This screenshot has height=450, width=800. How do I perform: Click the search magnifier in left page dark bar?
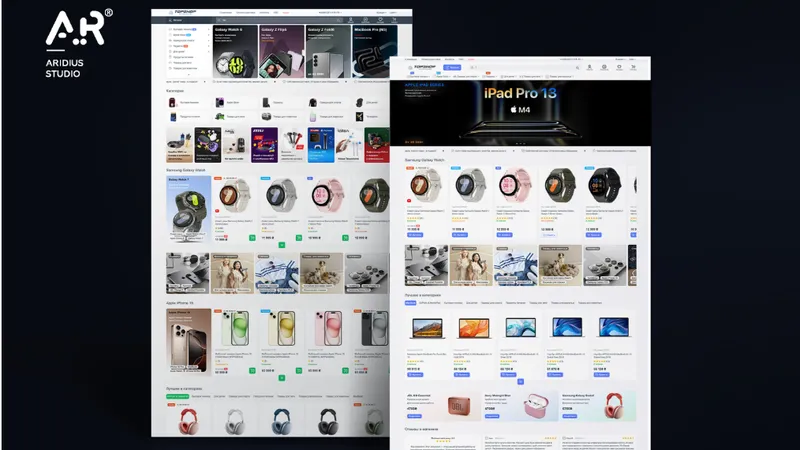pyautogui.click(x=338, y=20)
